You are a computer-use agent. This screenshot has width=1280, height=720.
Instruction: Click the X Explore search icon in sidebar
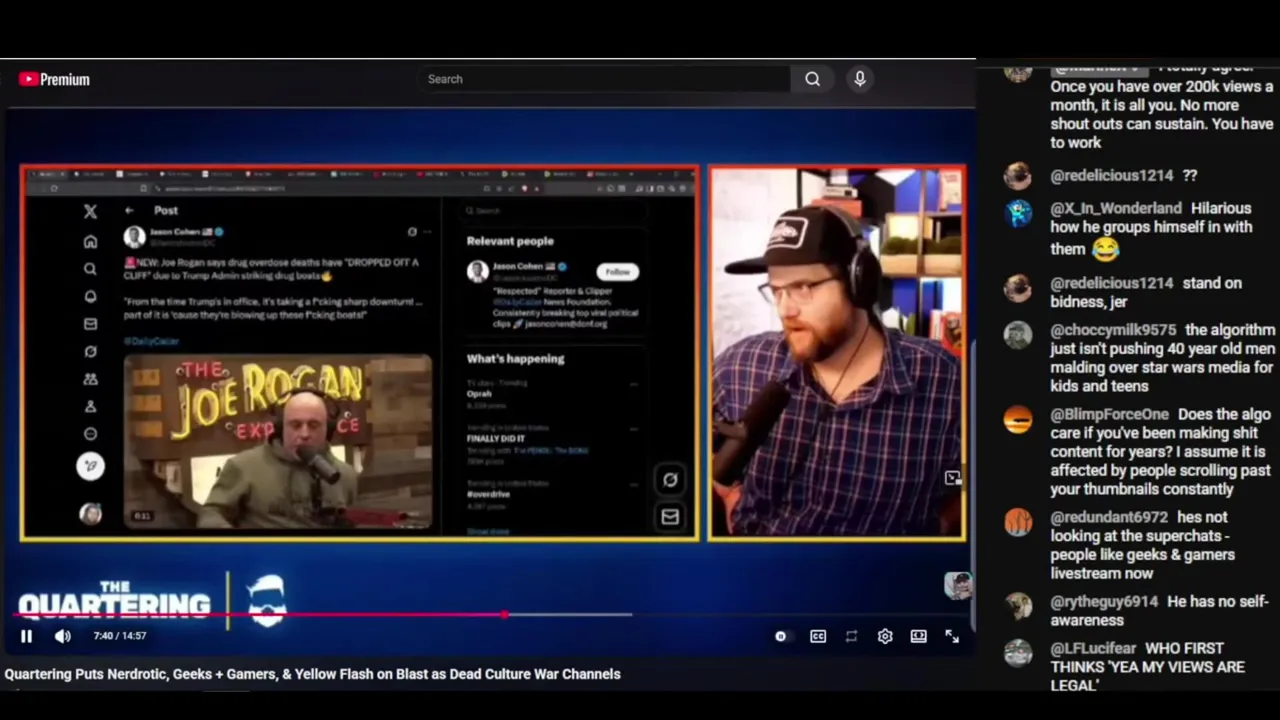(90, 269)
